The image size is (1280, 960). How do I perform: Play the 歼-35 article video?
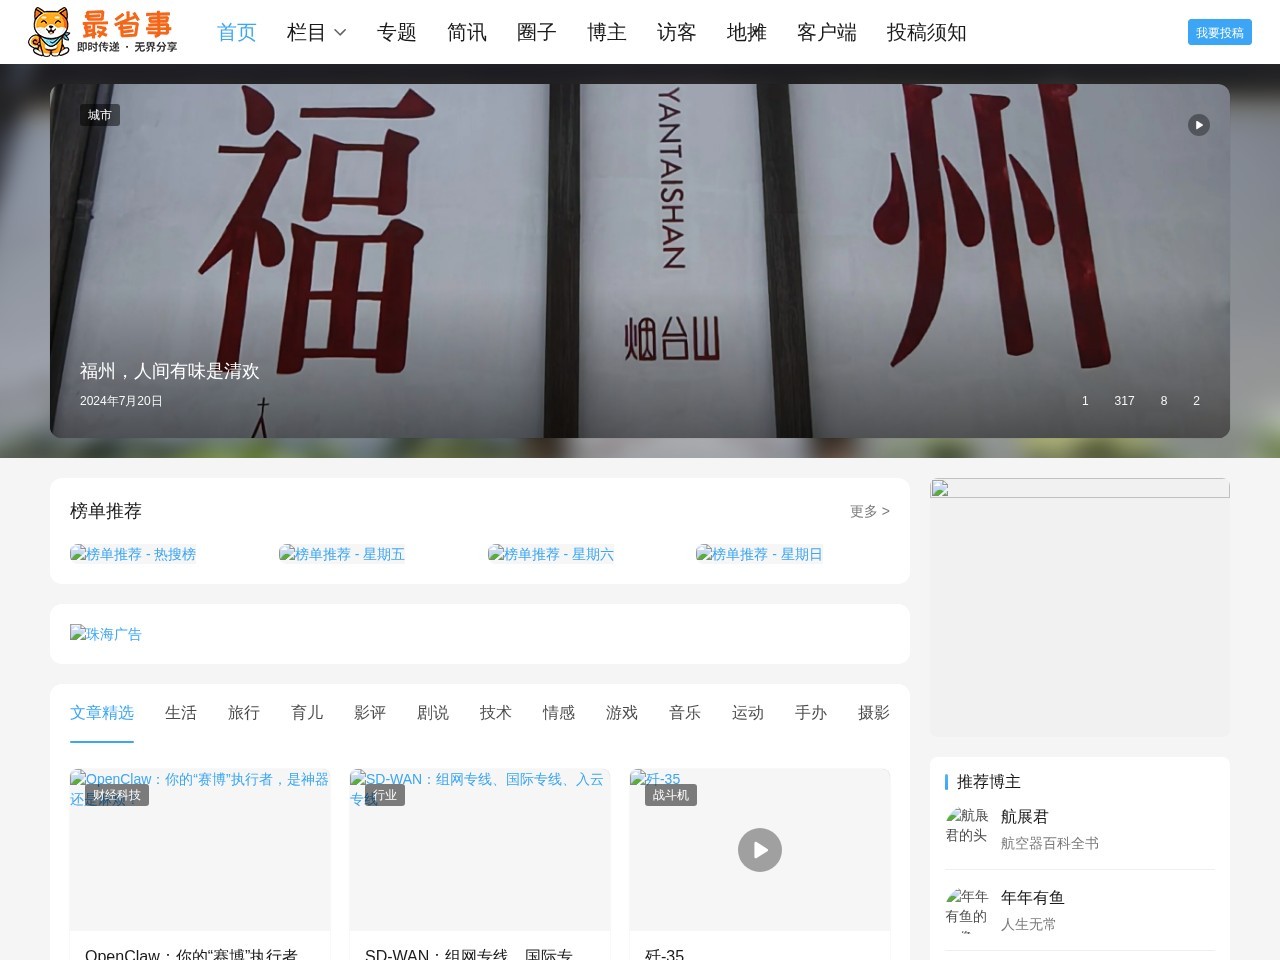click(760, 850)
